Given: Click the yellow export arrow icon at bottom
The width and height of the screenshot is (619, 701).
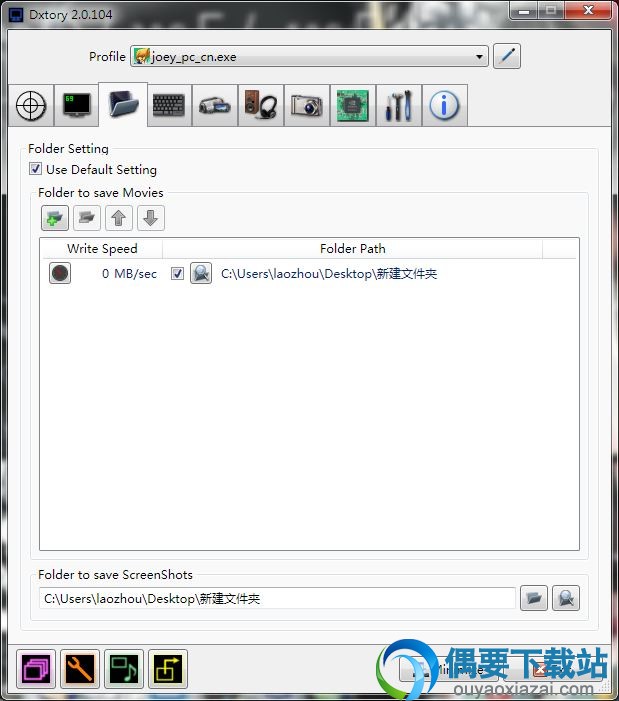Looking at the screenshot, I should [168, 669].
